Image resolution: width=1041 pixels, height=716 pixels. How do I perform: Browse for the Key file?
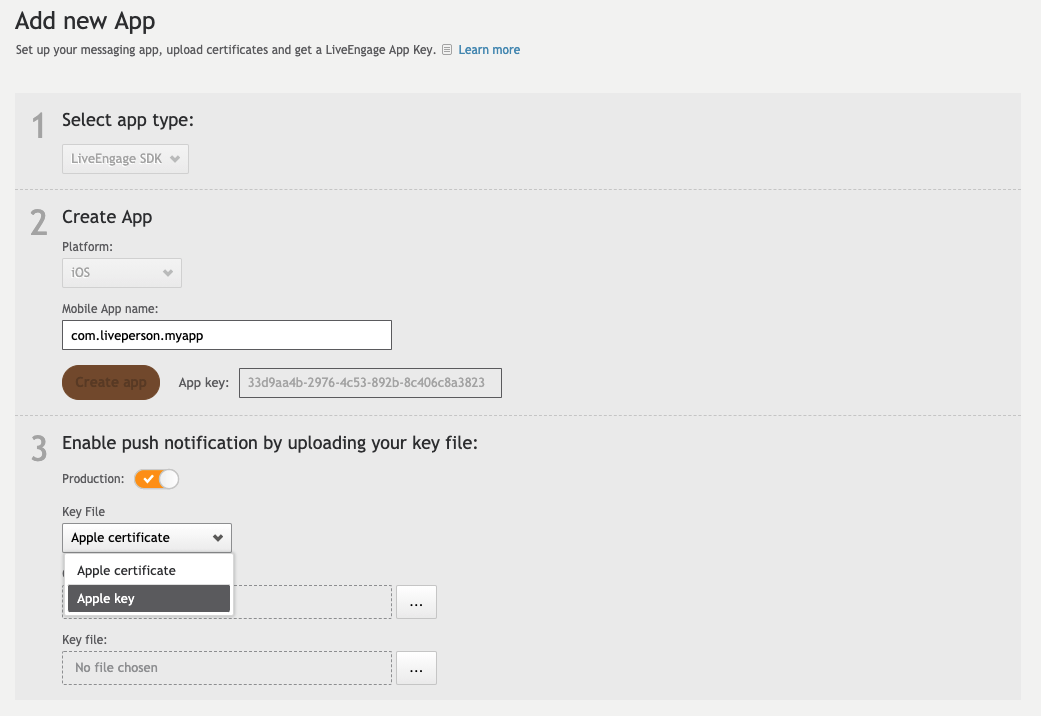pos(416,668)
